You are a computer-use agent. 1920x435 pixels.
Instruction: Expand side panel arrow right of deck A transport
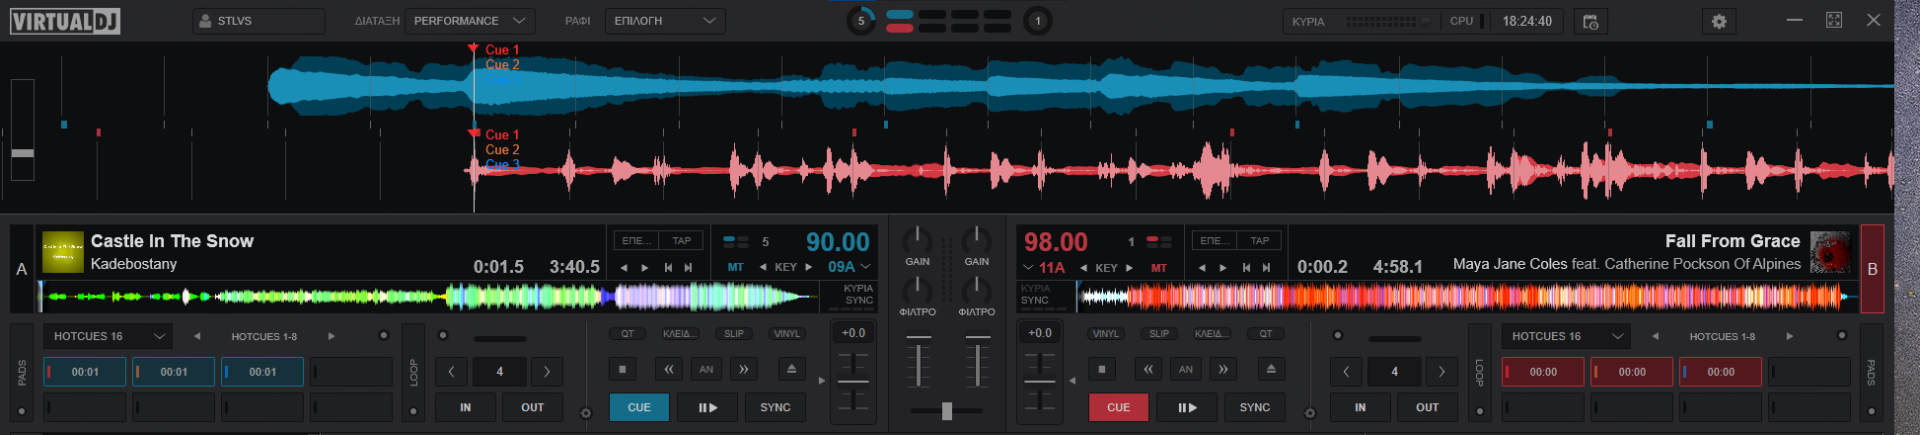[x=822, y=380]
